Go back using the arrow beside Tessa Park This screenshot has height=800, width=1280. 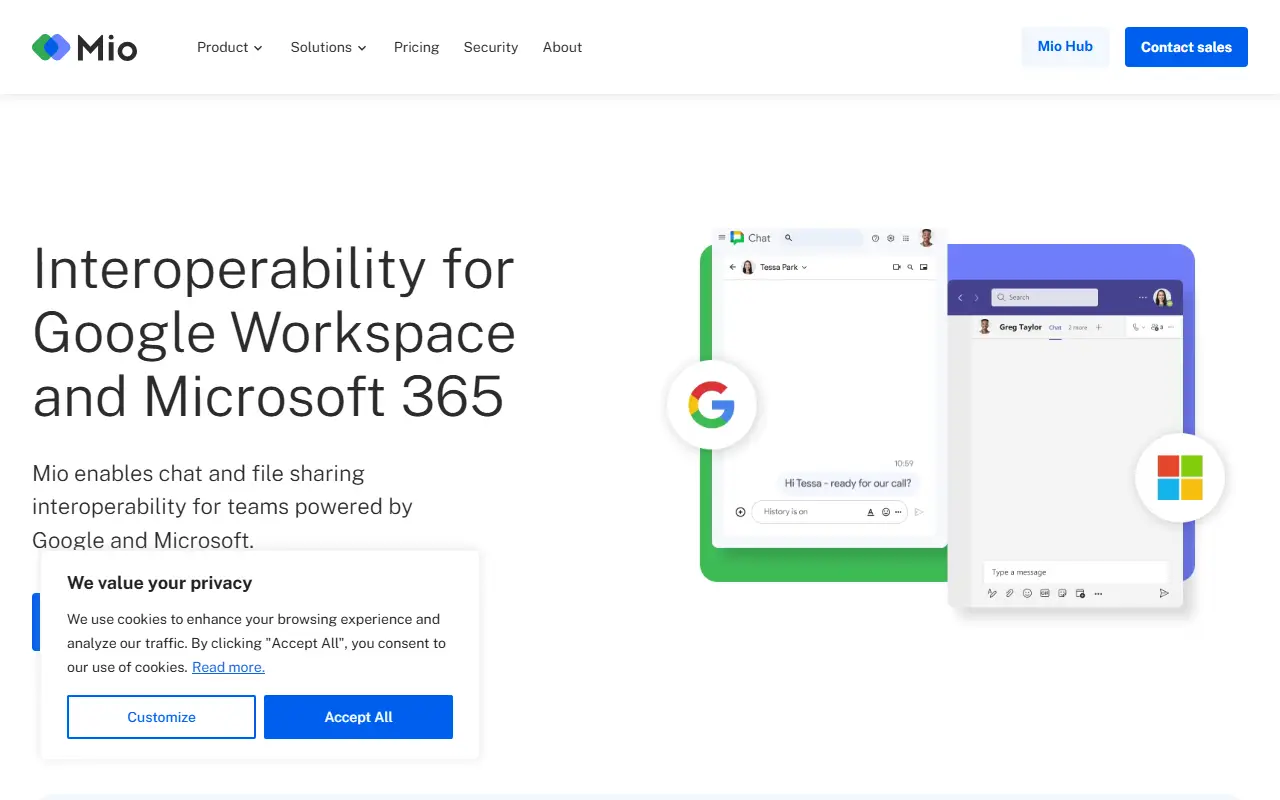(732, 267)
